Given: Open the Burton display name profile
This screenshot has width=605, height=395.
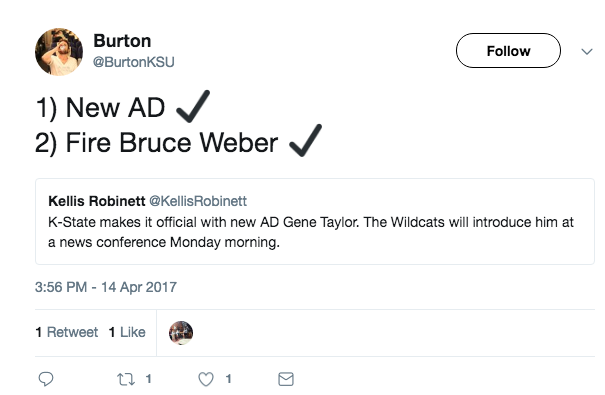Looking at the screenshot, I should point(122,41).
